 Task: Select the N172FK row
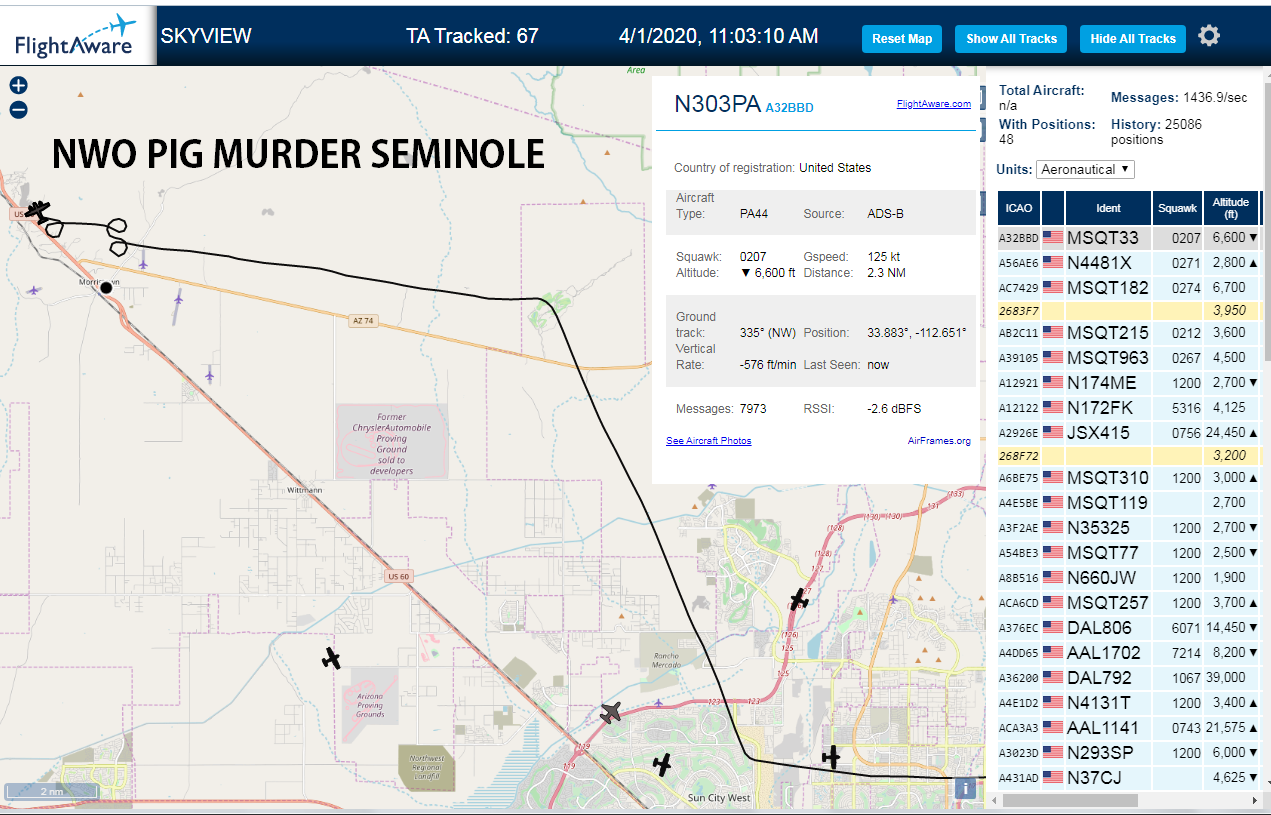click(1129, 408)
